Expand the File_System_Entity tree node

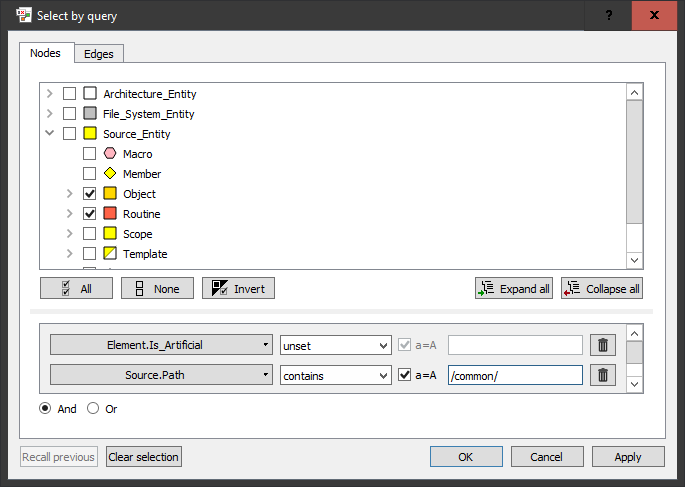click(x=49, y=114)
